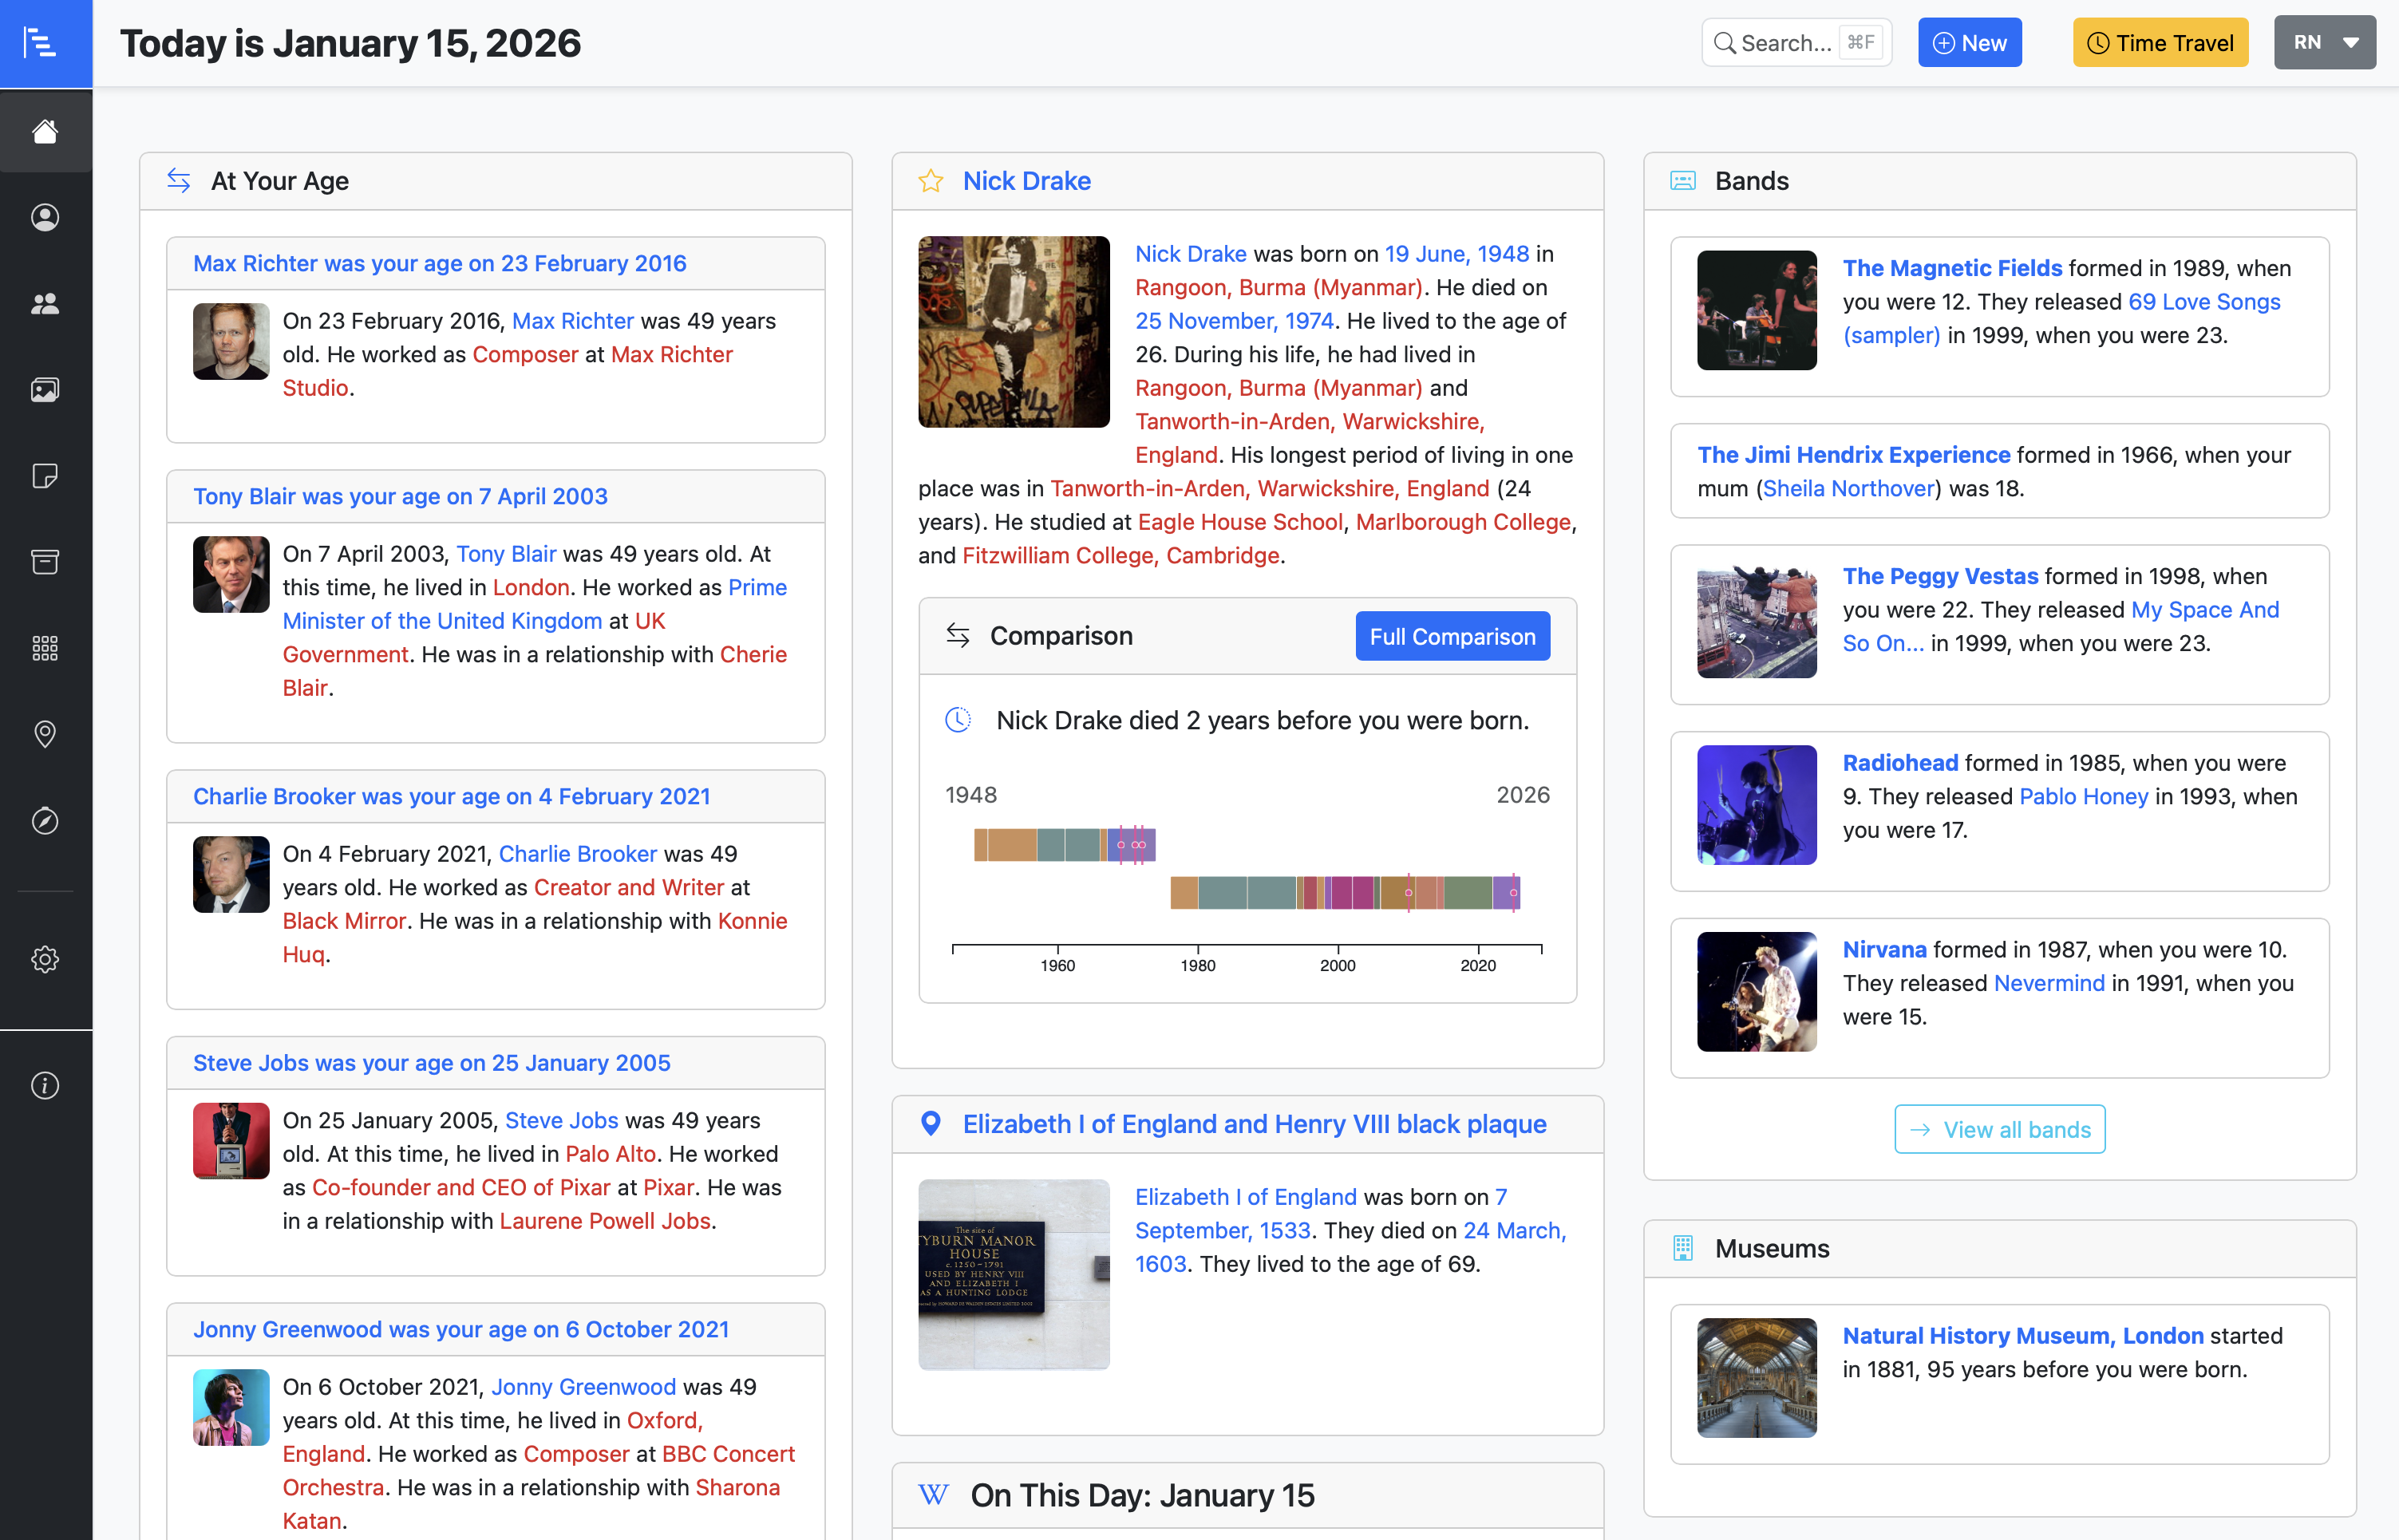Click the View all bands link

tap(1999, 1129)
